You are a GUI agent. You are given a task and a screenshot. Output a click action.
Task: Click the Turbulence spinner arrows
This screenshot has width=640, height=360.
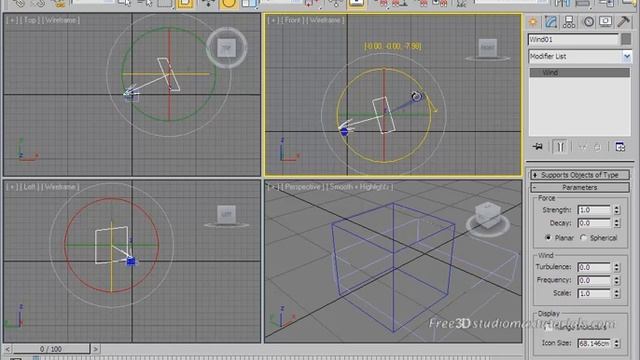pos(617,267)
